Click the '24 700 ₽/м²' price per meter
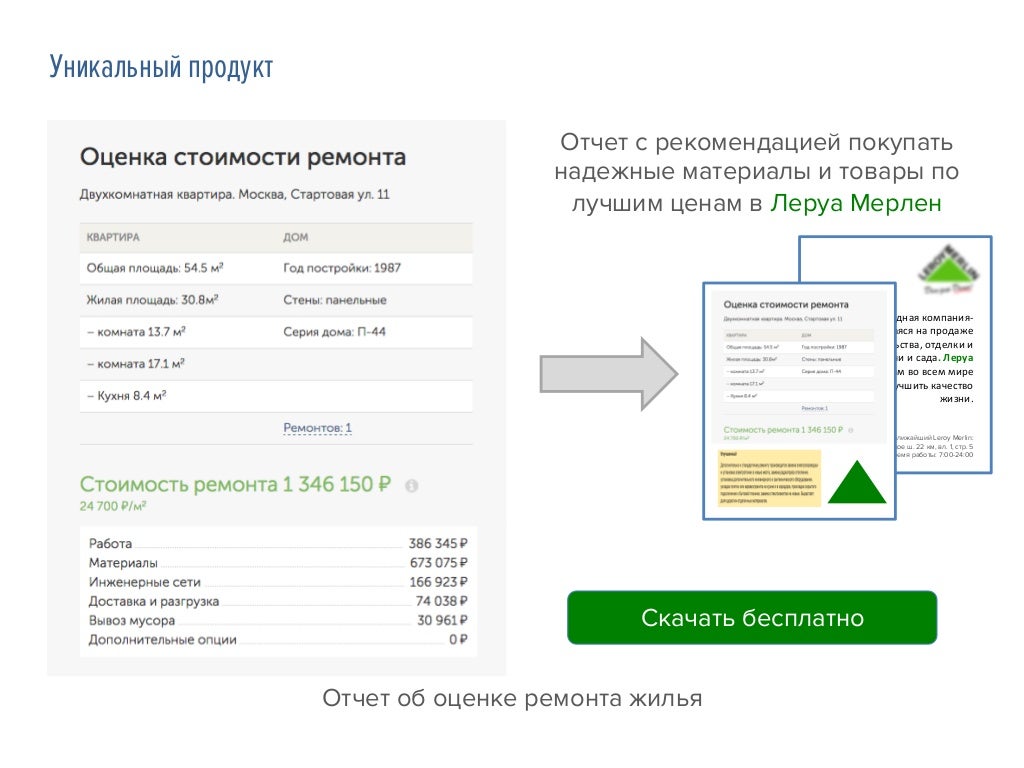 [113, 506]
